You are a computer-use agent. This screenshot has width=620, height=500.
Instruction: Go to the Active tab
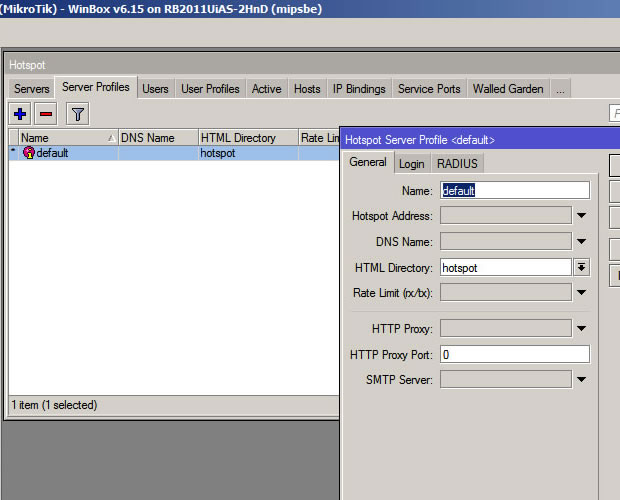pos(267,89)
